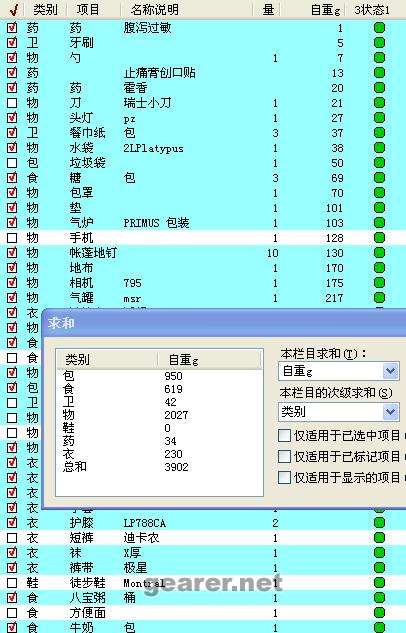Viewport: 406px width, 633px height.
Task: Click green status dot in 气罐 row
Action: (379, 298)
